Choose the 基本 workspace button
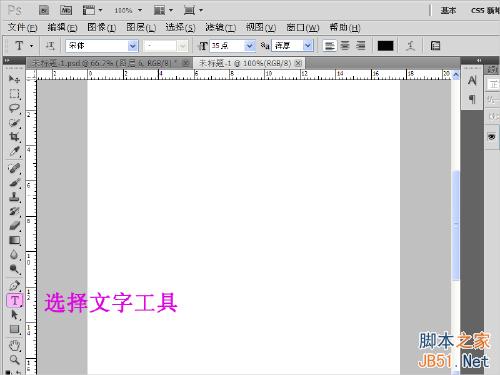 pos(448,10)
